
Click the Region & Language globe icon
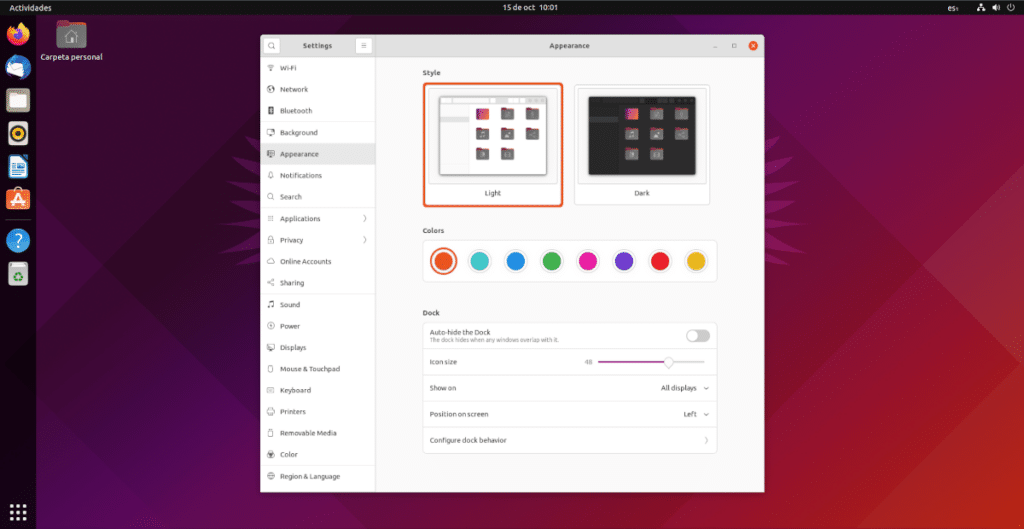coord(271,477)
